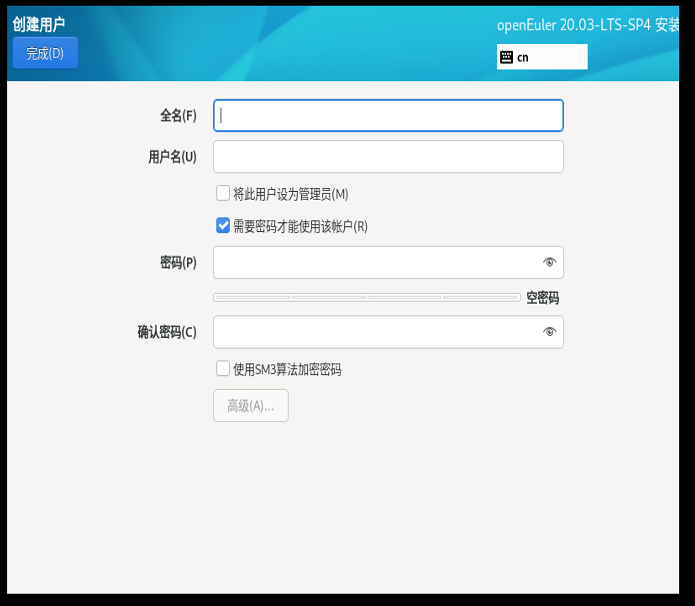This screenshot has width=695, height=606.
Task: Reveal confirm password via 确认密码 eye icon
Action: 549,332
